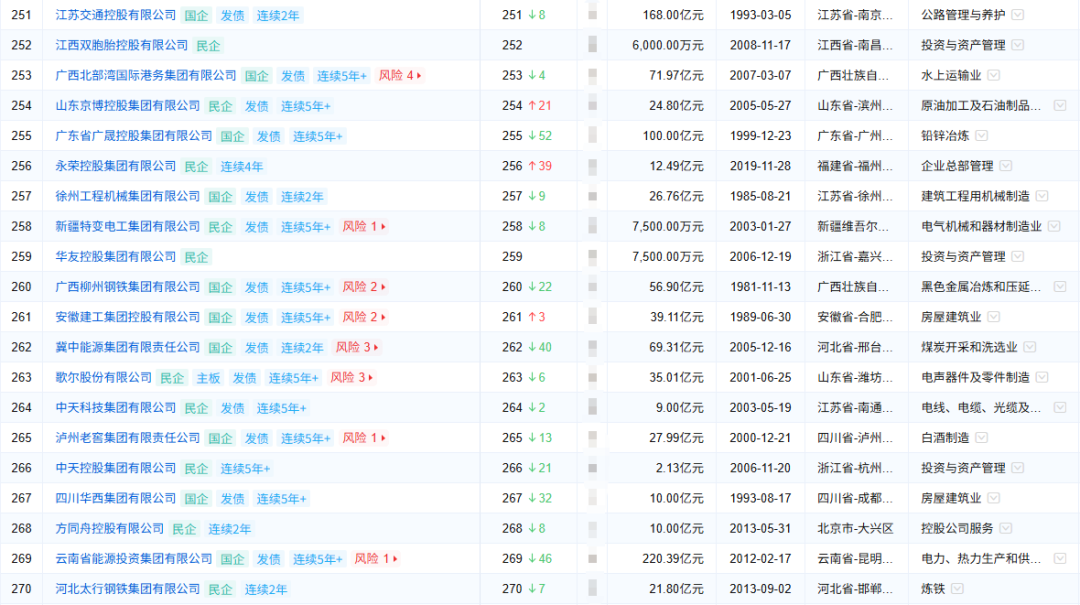The image size is (1080, 605).
Task: Select rank change ↓52 on row 255
Action: (x=540, y=136)
